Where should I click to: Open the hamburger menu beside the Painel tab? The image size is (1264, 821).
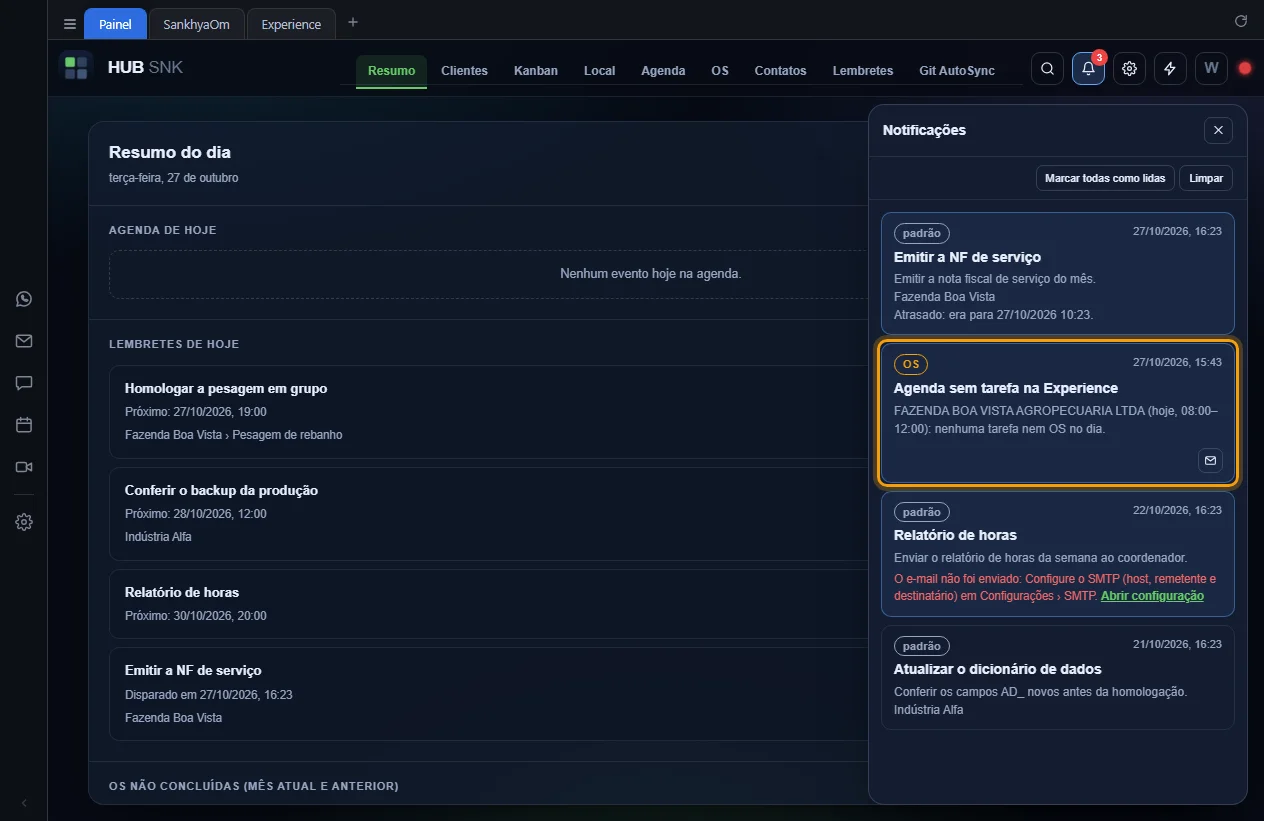[x=69, y=24]
